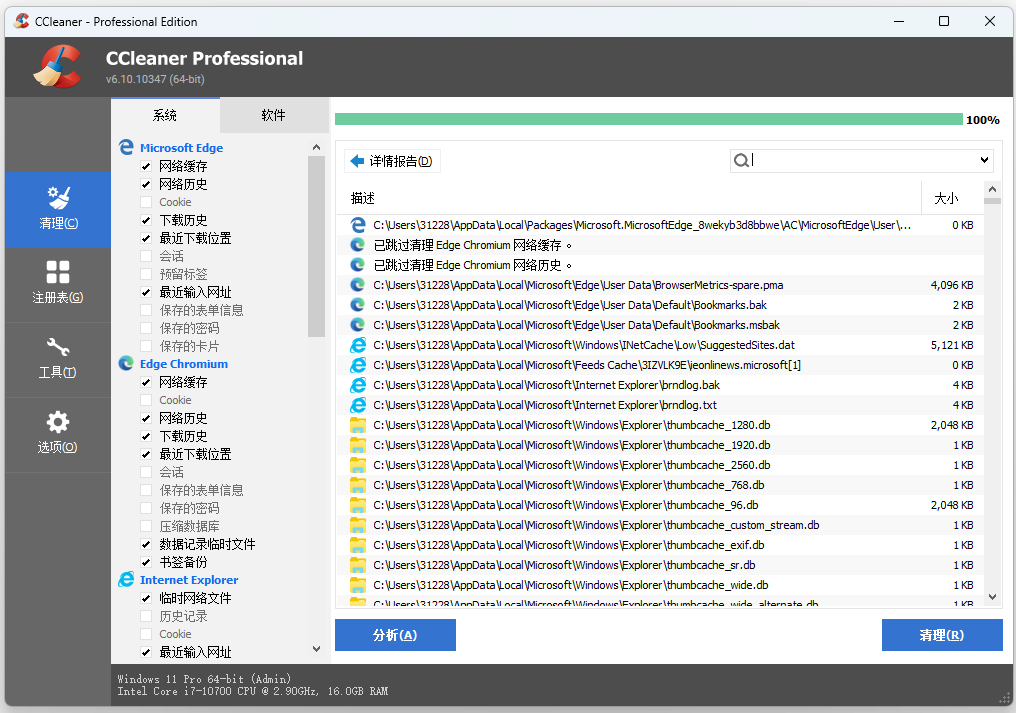
Task: Uncheck 最近输入网址 under Microsoft Edge
Action: tap(146, 292)
